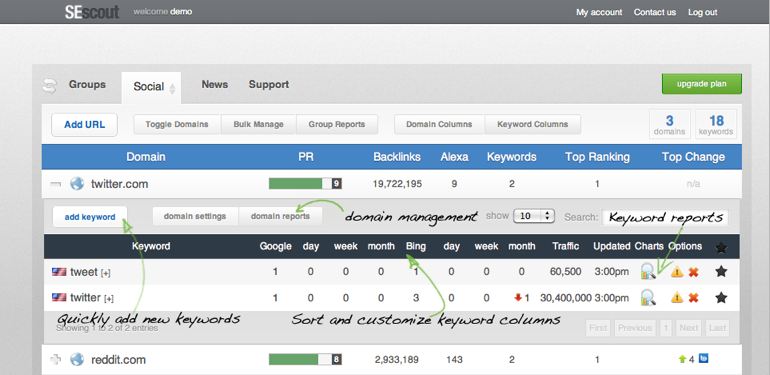Click the upgrade plan button
770x375 pixels.
(x=702, y=84)
